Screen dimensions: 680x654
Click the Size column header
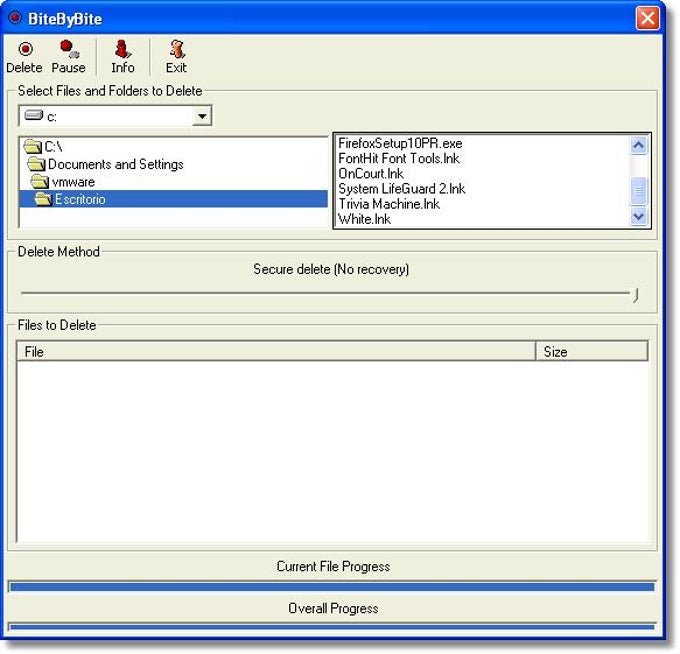coord(592,352)
